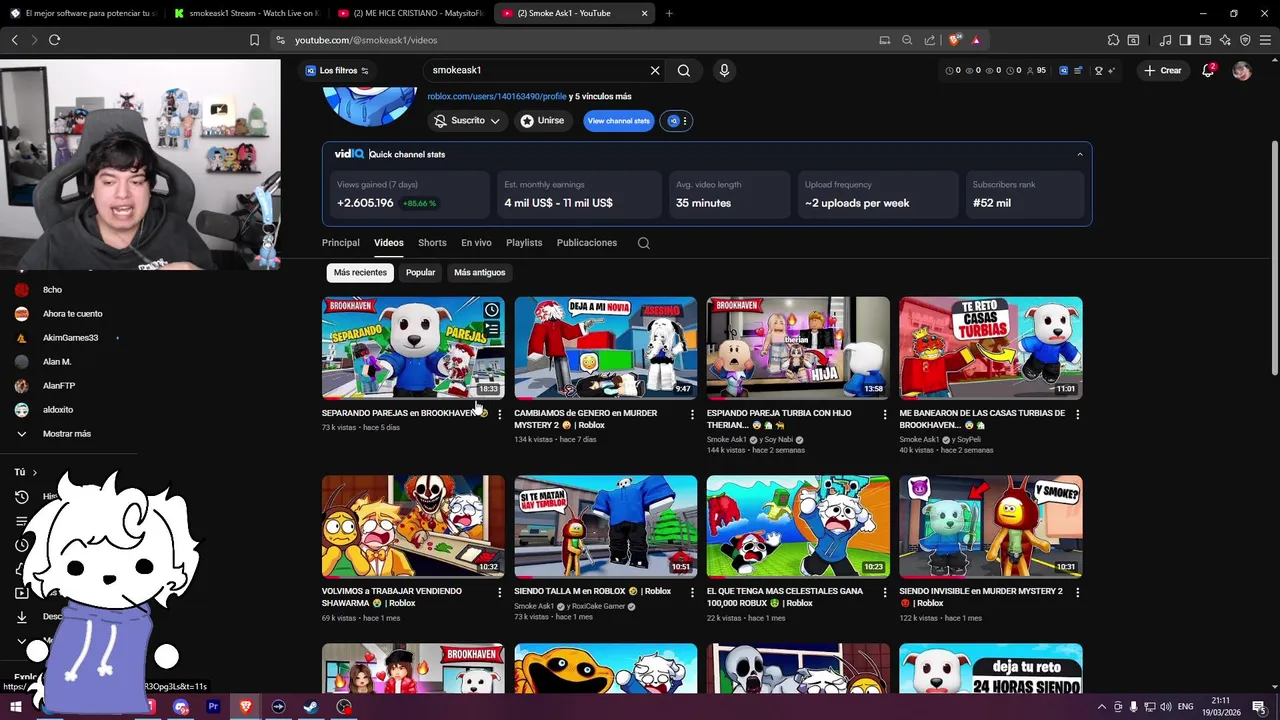Screen dimensions: 1280x720
Task: Add SEPARANDO PAREJAS video to Watch Later
Action: (x=492, y=310)
